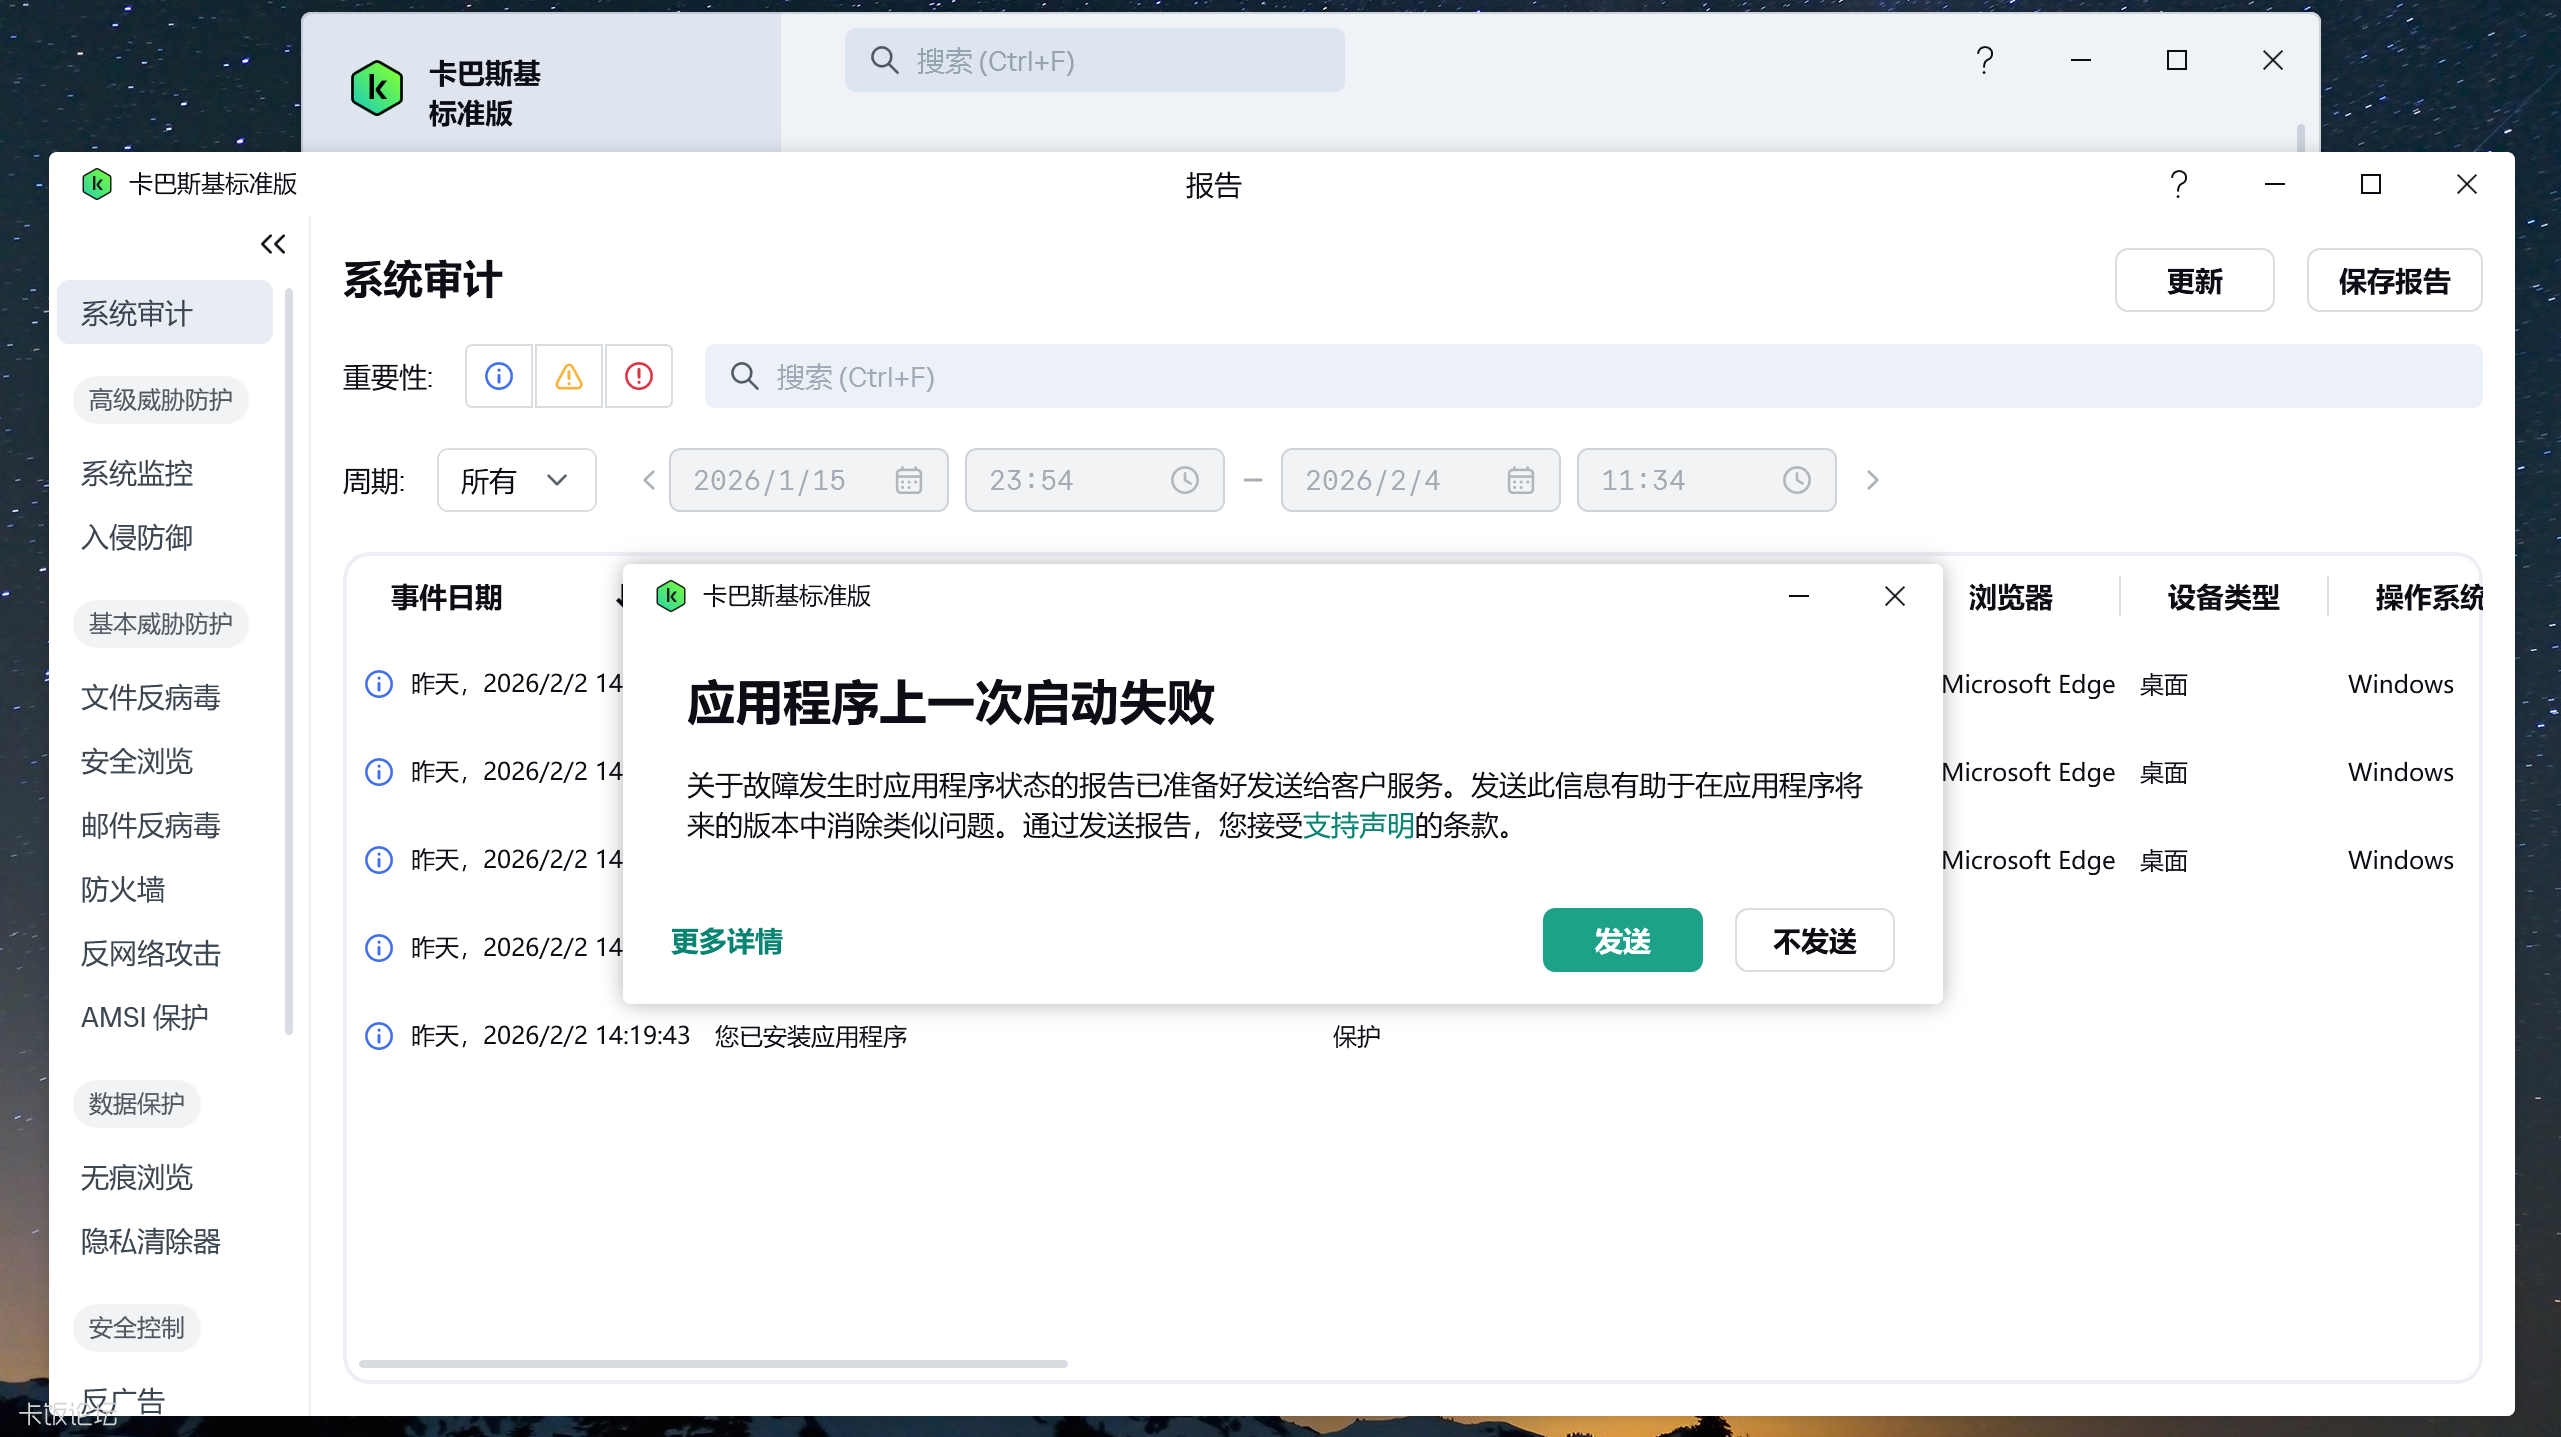Toggle the warning importance filter
2561x1437 pixels.
click(x=569, y=376)
